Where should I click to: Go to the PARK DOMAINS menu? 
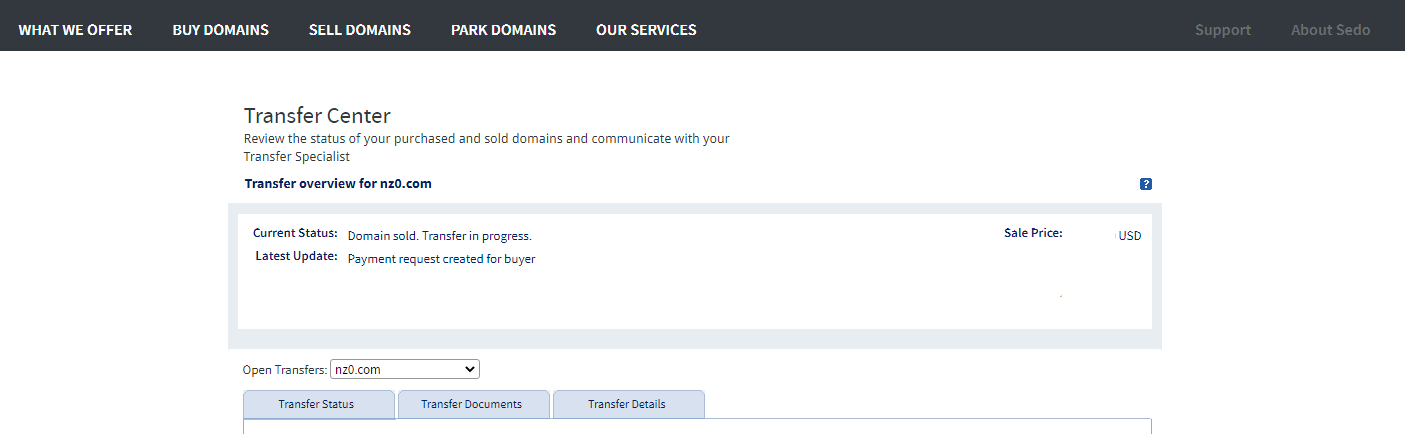[503, 30]
